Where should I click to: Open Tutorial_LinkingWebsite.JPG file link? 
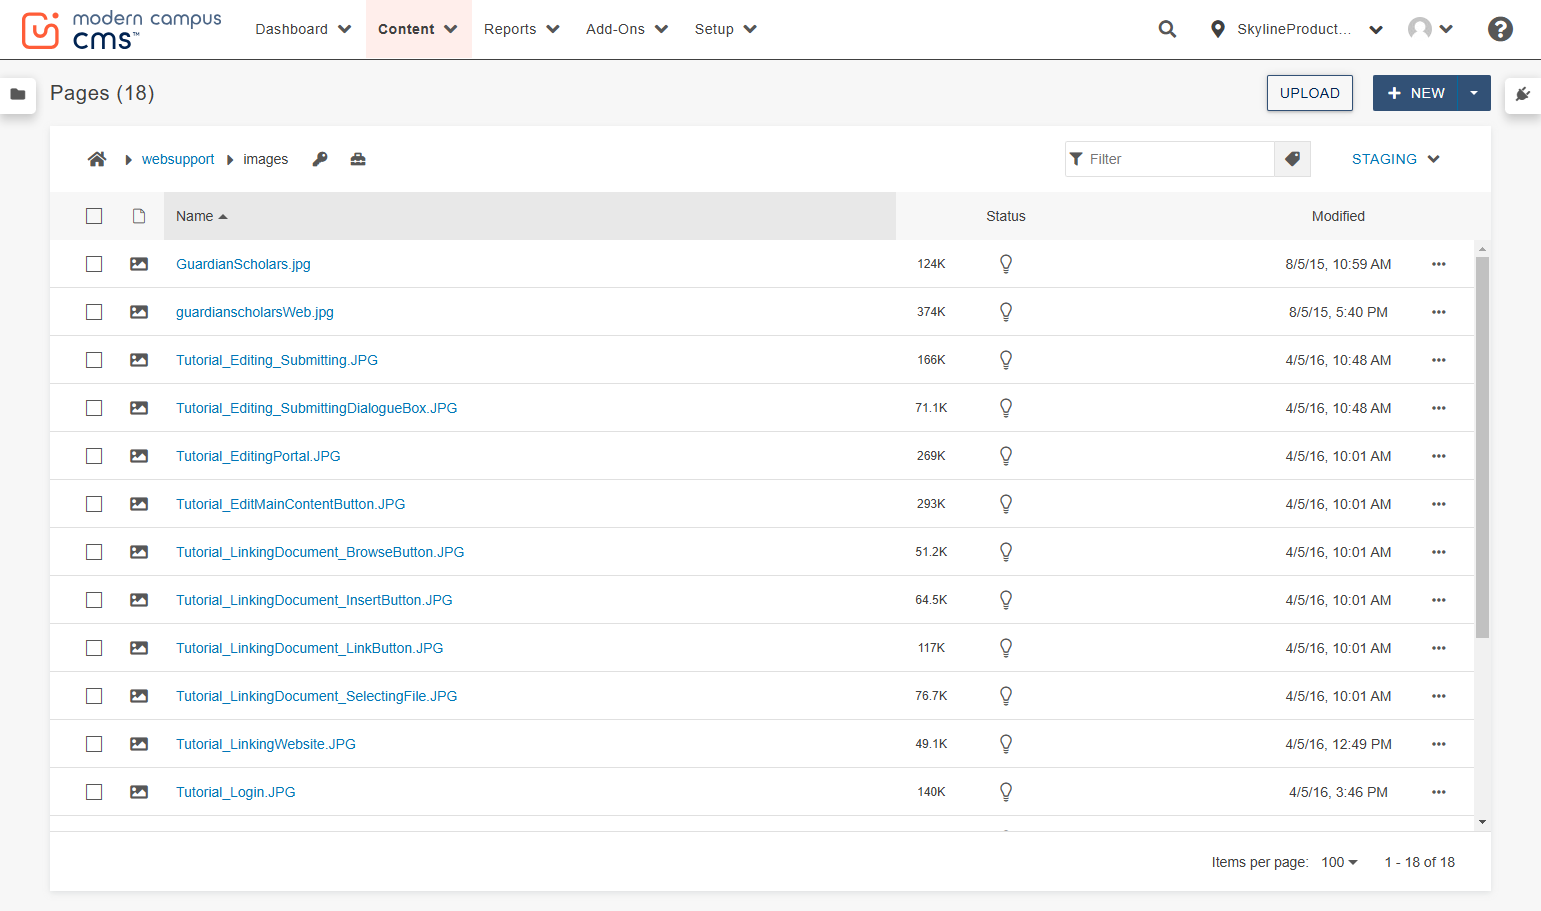[266, 744]
